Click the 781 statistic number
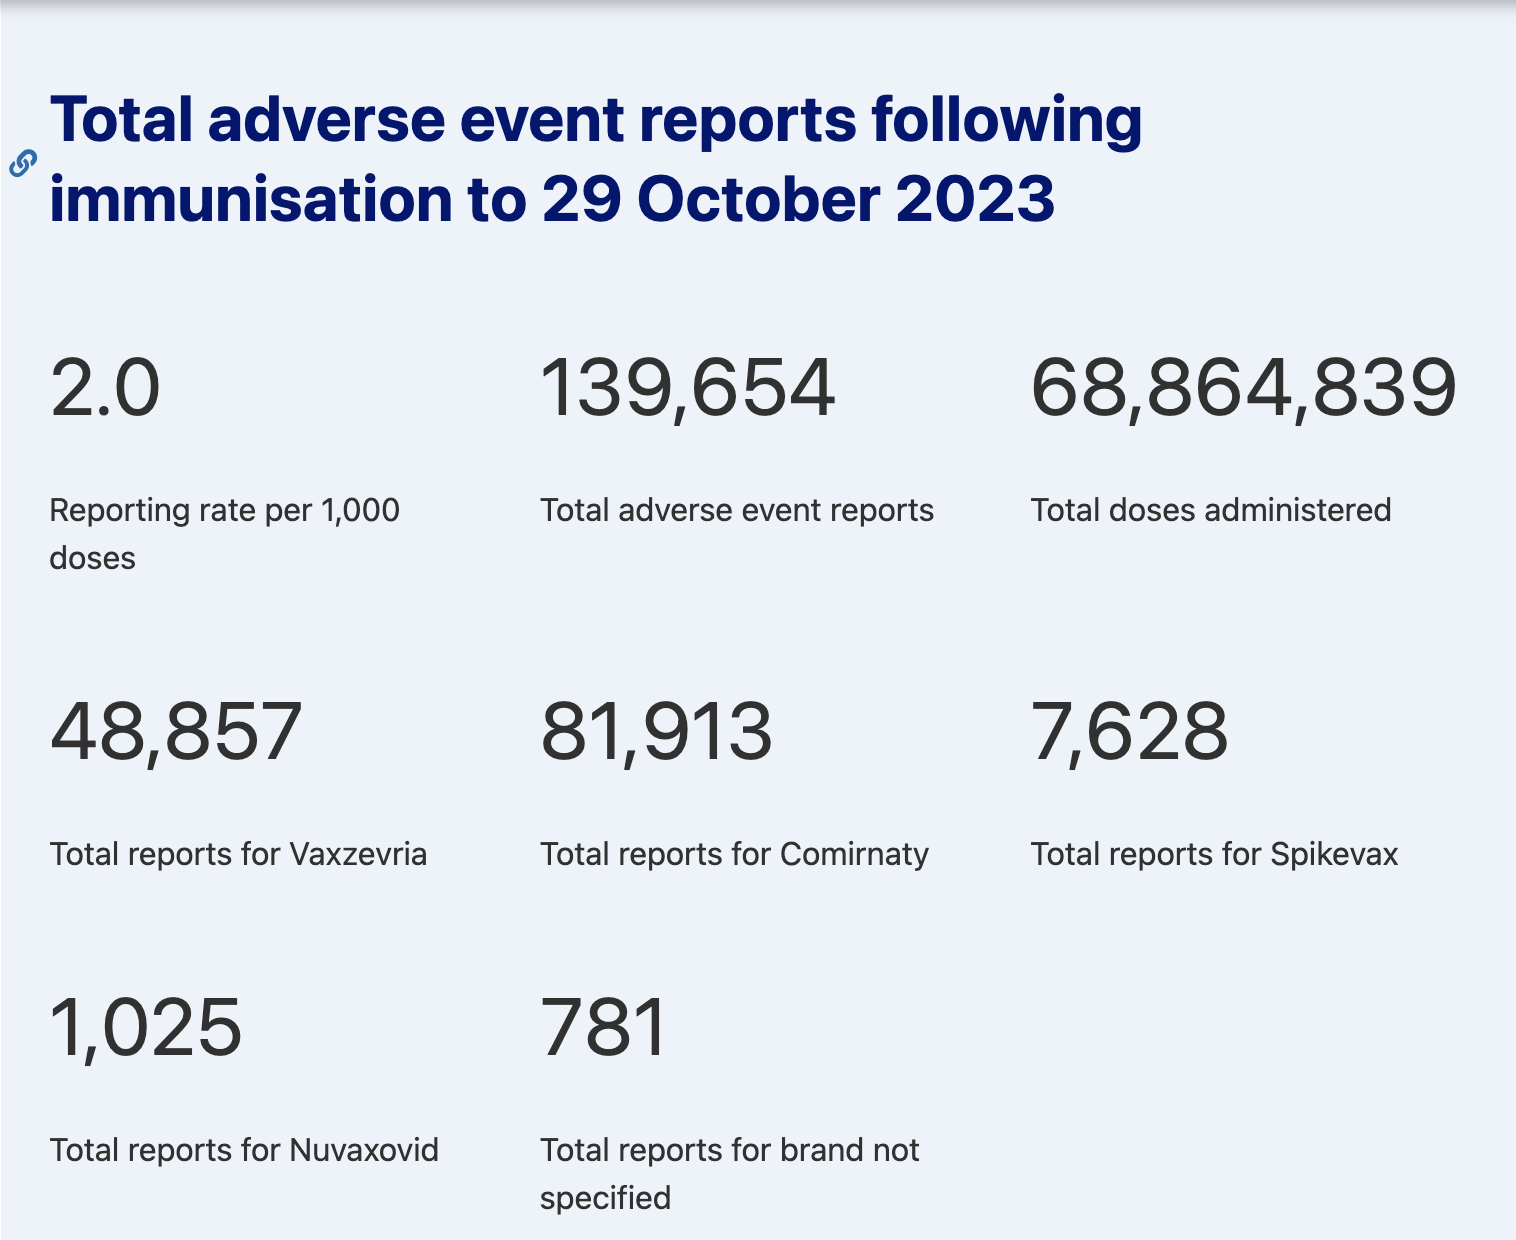 click(604, 1027)
